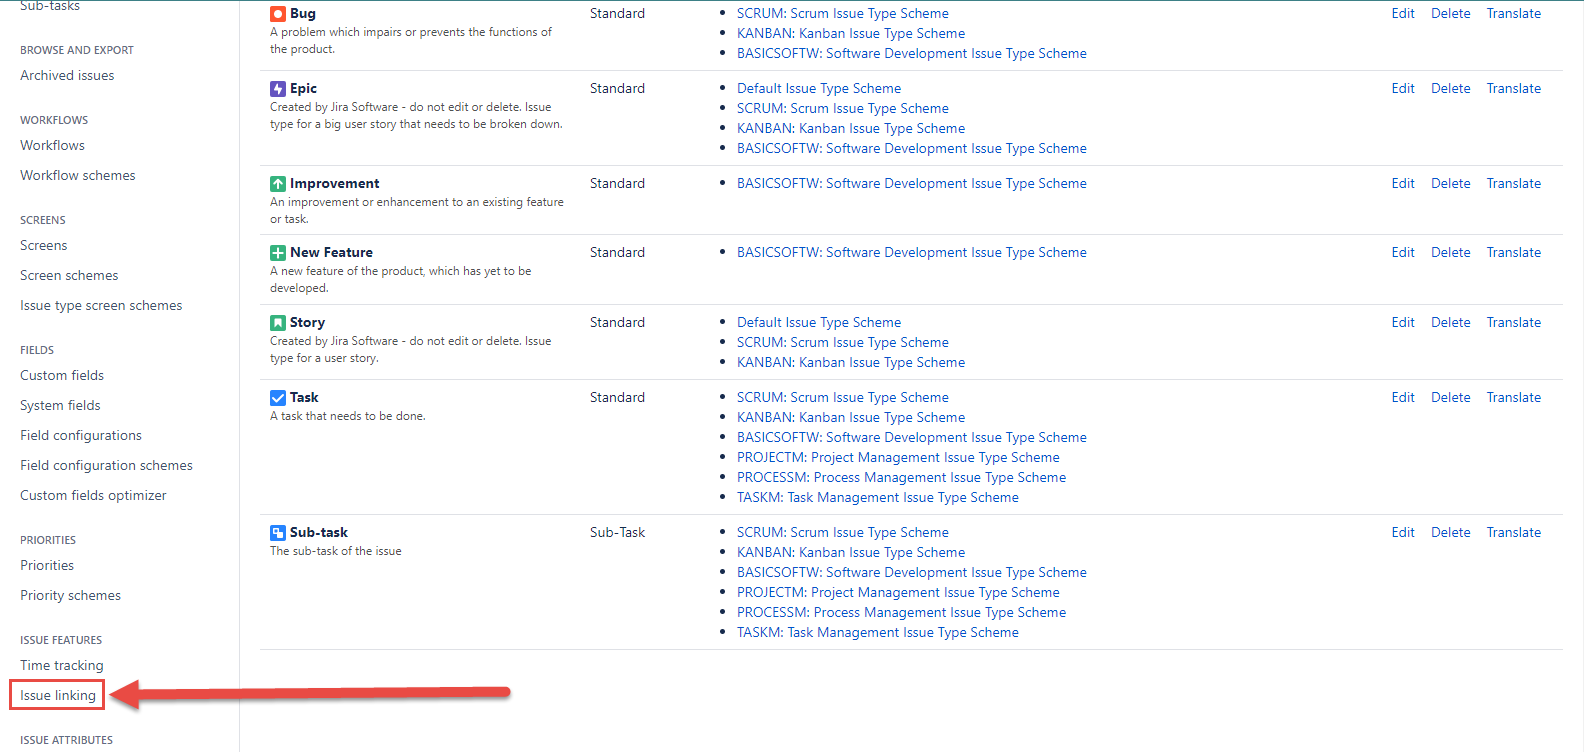This screenshot has height=752, width=1584.
Task: Open Priority schemes page
Action: (70, 595)
